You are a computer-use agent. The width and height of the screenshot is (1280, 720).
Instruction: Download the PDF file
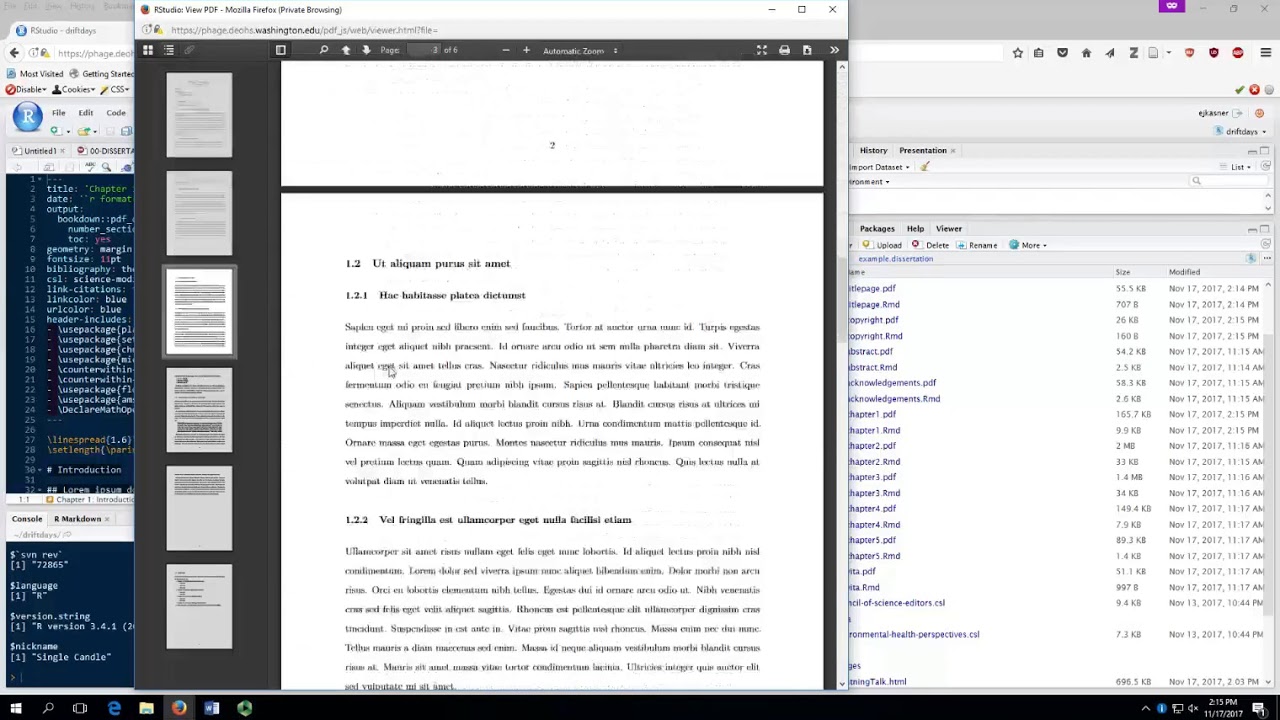807,50
